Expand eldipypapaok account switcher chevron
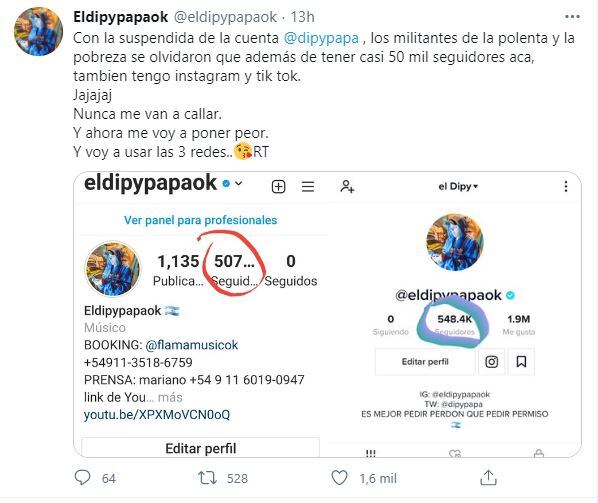Viewport: 598px width, 503px height. (x=239, y=183)
